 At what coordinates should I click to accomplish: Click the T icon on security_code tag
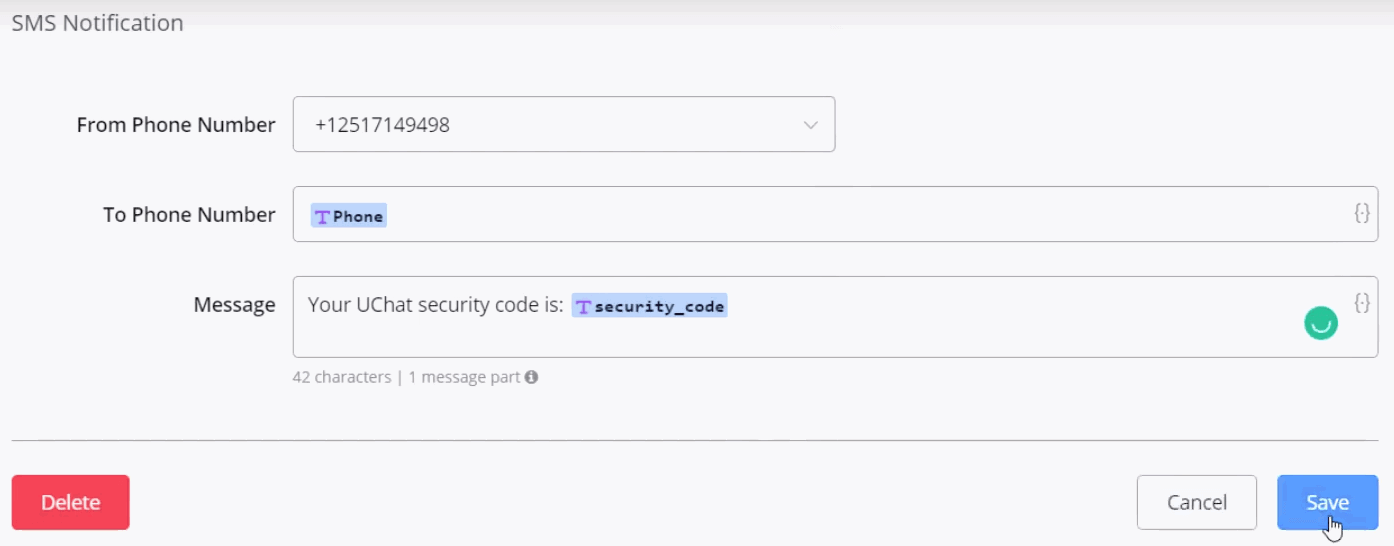point(584,306)
